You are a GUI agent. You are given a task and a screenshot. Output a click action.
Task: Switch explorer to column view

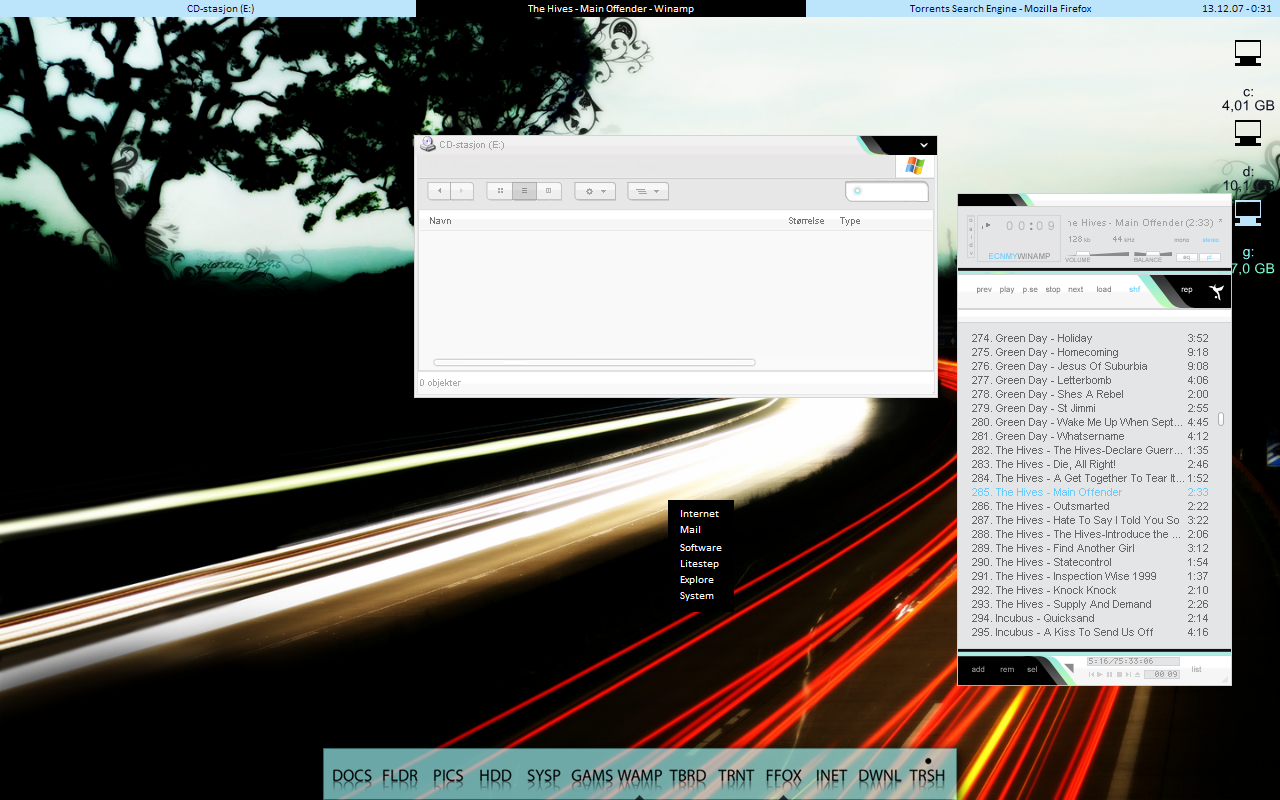[549, 191]
